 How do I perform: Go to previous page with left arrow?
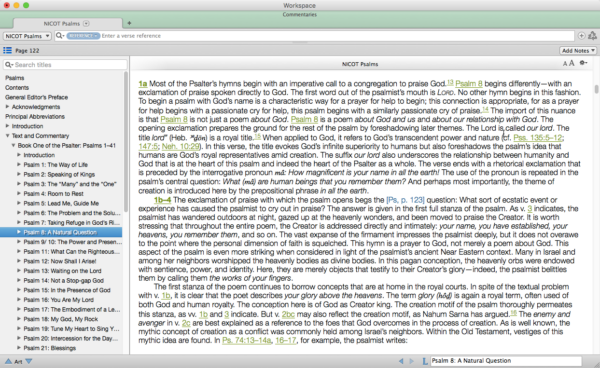pos(401,361)
